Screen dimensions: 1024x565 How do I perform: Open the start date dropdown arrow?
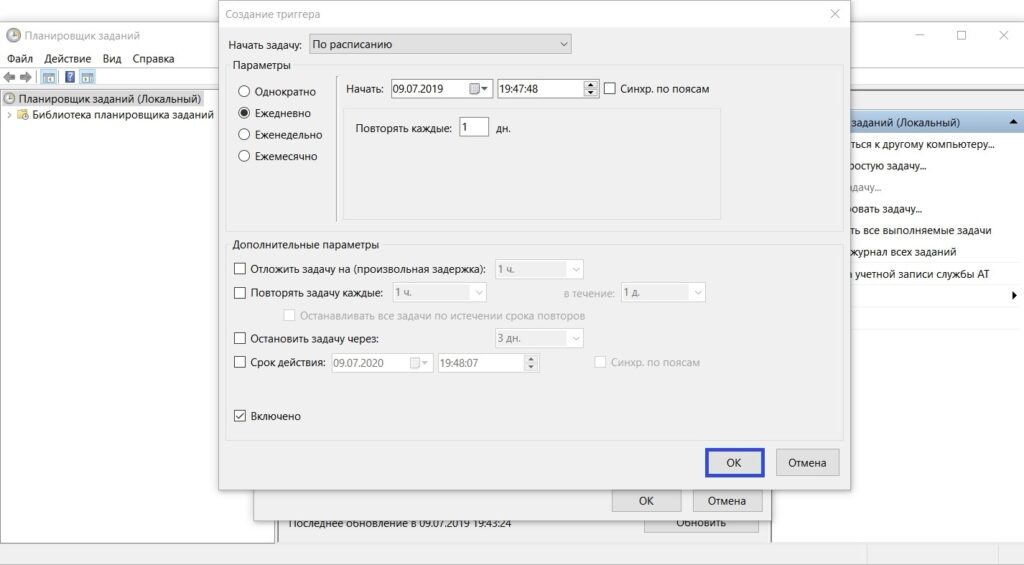pos(485,89)
